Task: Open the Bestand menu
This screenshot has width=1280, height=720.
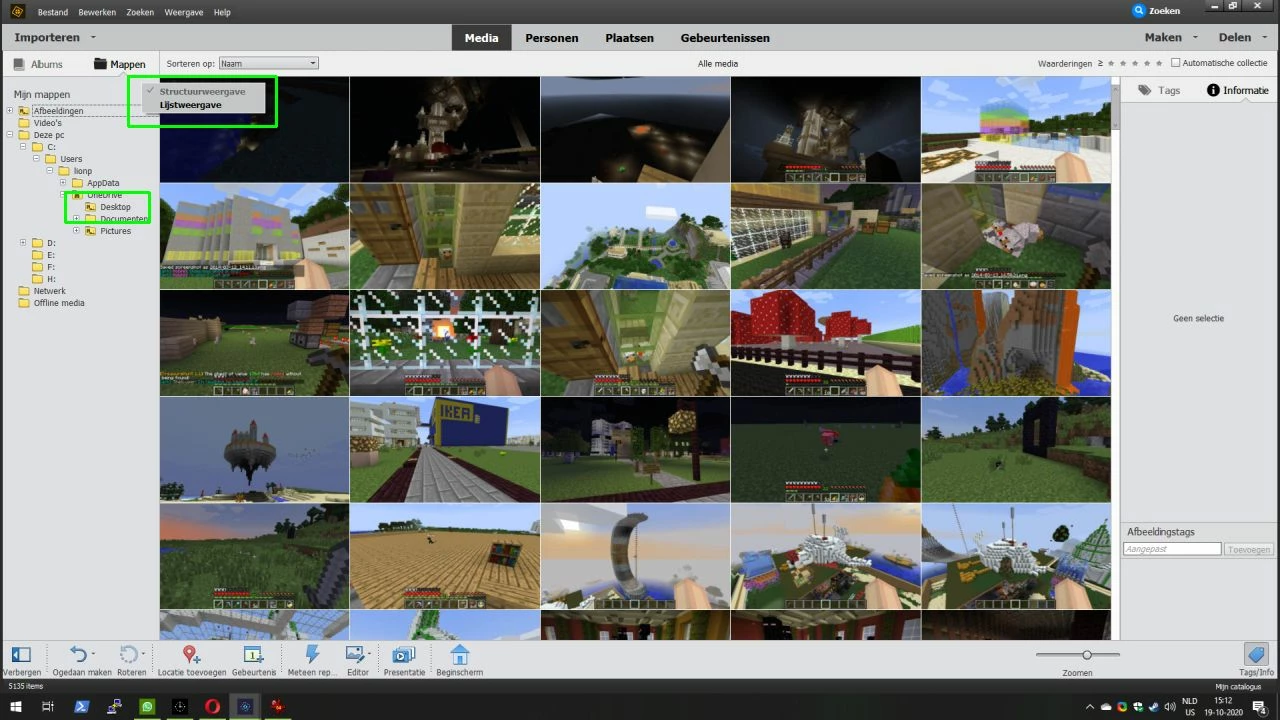Action: tap(53, 12)
